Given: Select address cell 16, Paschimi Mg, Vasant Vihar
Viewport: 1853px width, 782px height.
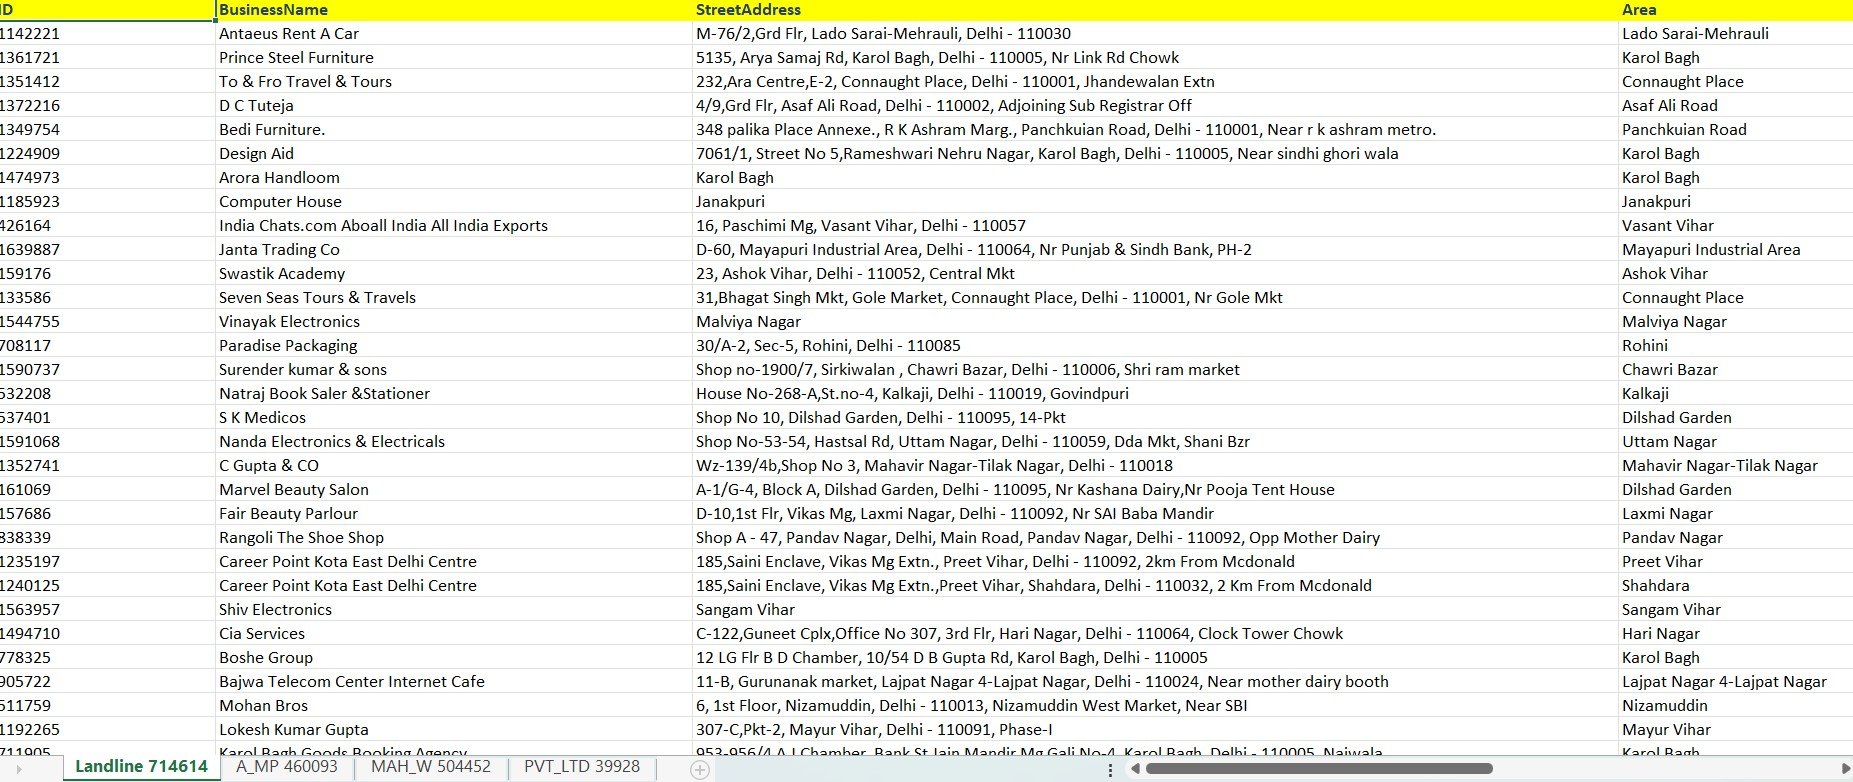Looking at the screenshot, I should 1154,225.
